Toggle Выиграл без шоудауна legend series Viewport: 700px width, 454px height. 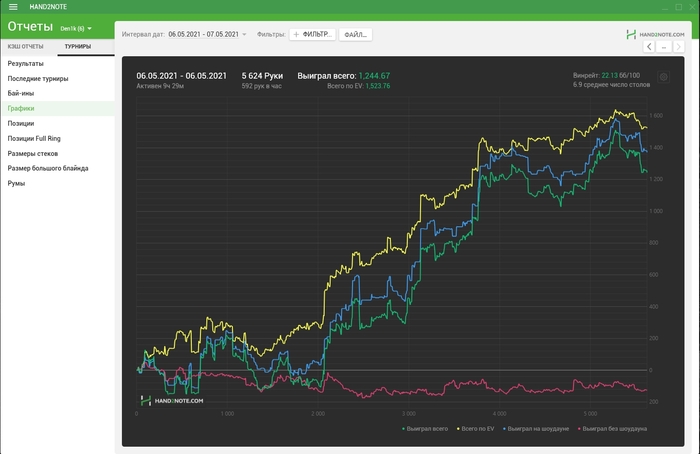click(612, 429)
